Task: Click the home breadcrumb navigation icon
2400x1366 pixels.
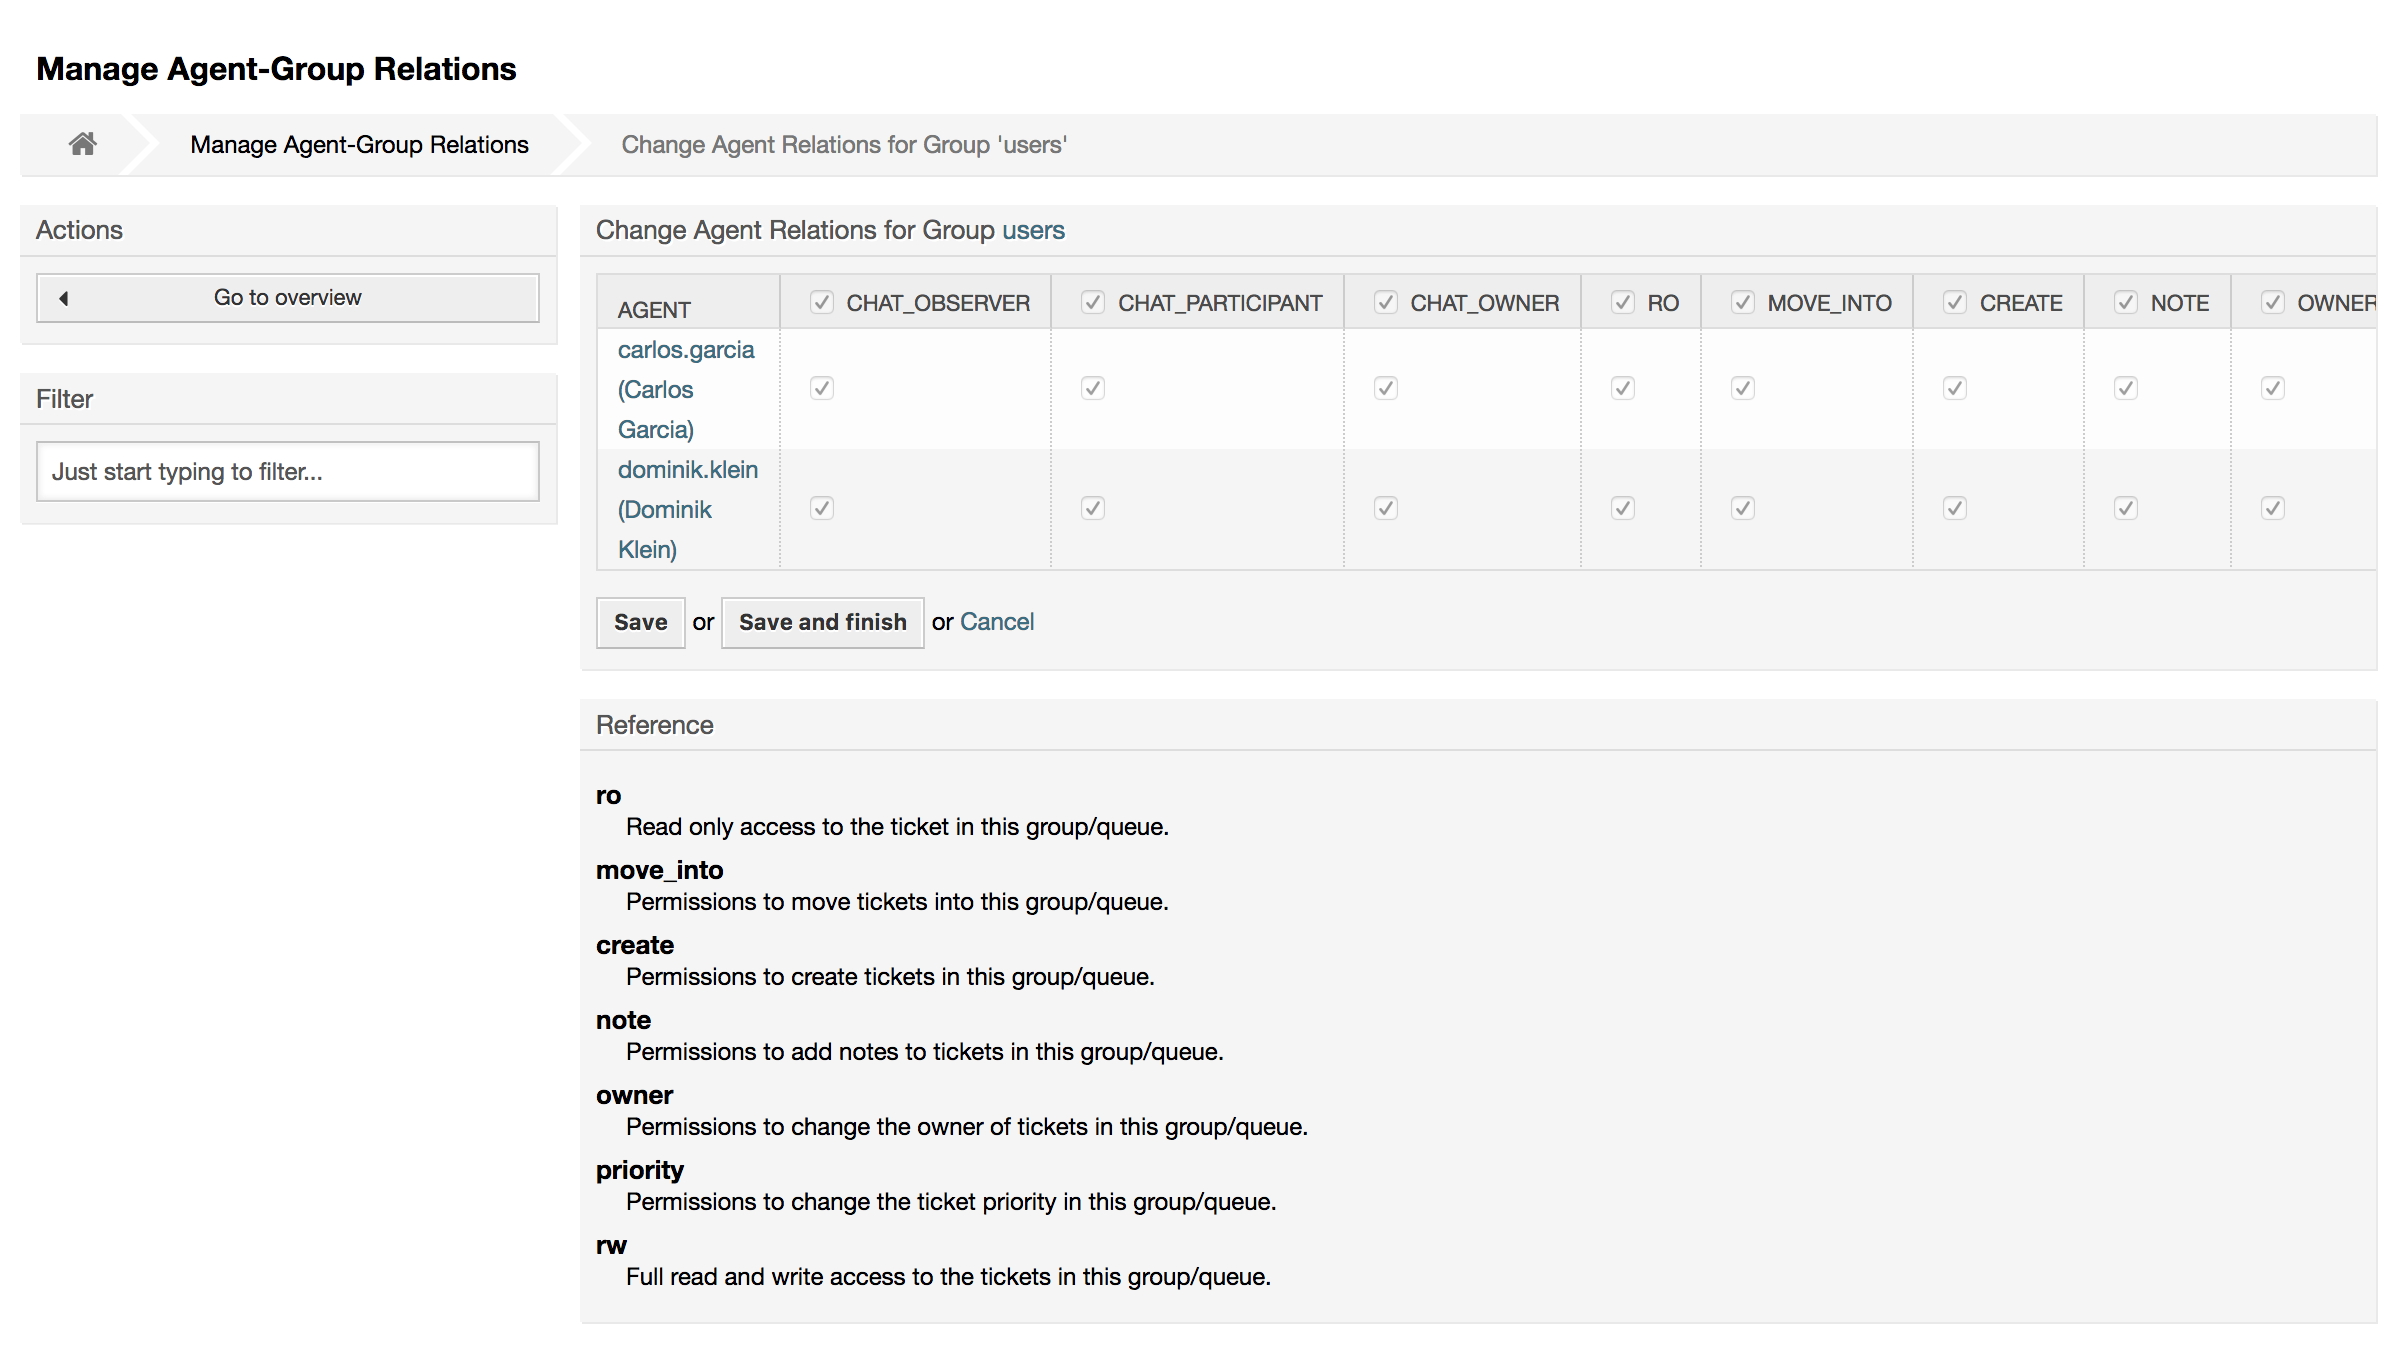Action: coord(82,143)
